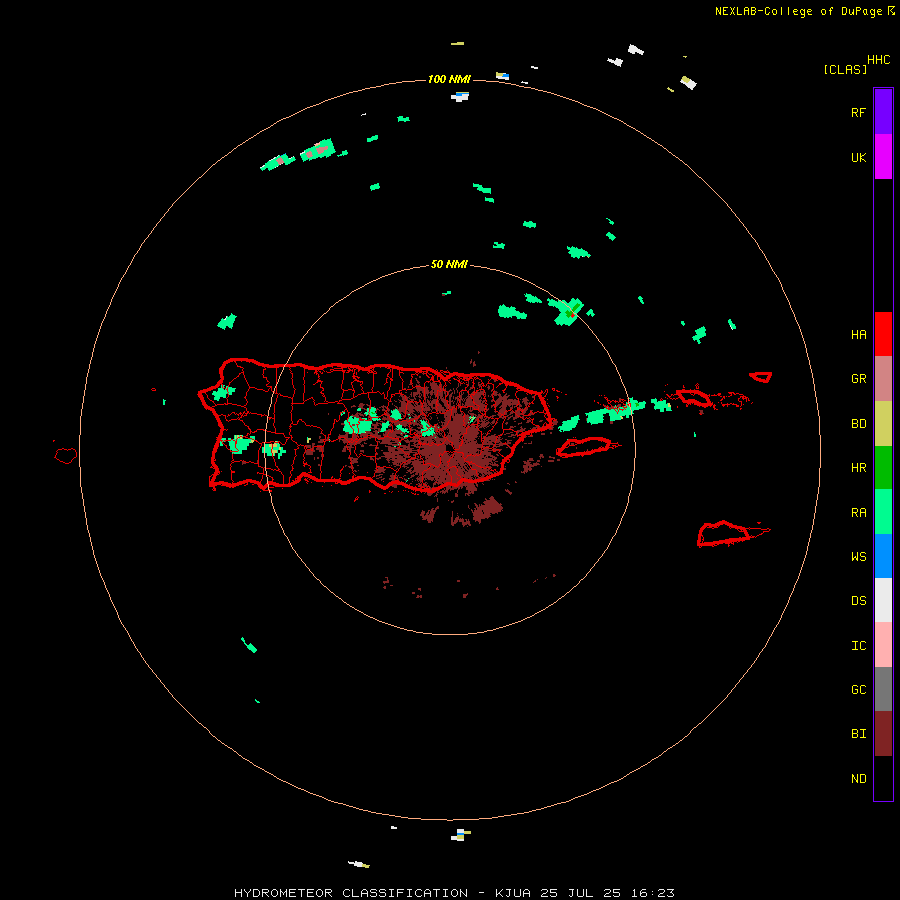The width and height of the screenshot is (900, 900).
Task: Click the '25 JUL 25' date in caption
Action: point(579,893)
